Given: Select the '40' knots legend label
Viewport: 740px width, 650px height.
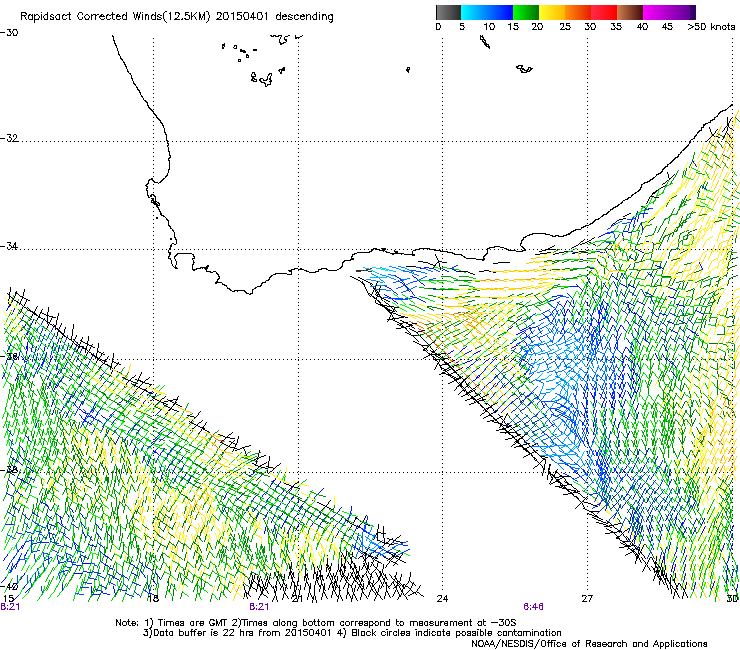Looking at the screenshot, I should [642, 27].
